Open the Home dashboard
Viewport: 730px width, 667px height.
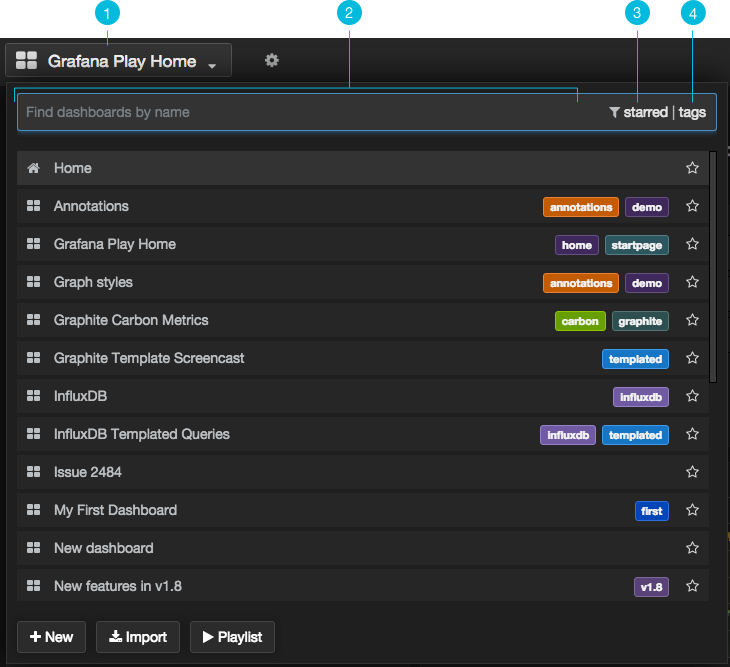(363, 168)
